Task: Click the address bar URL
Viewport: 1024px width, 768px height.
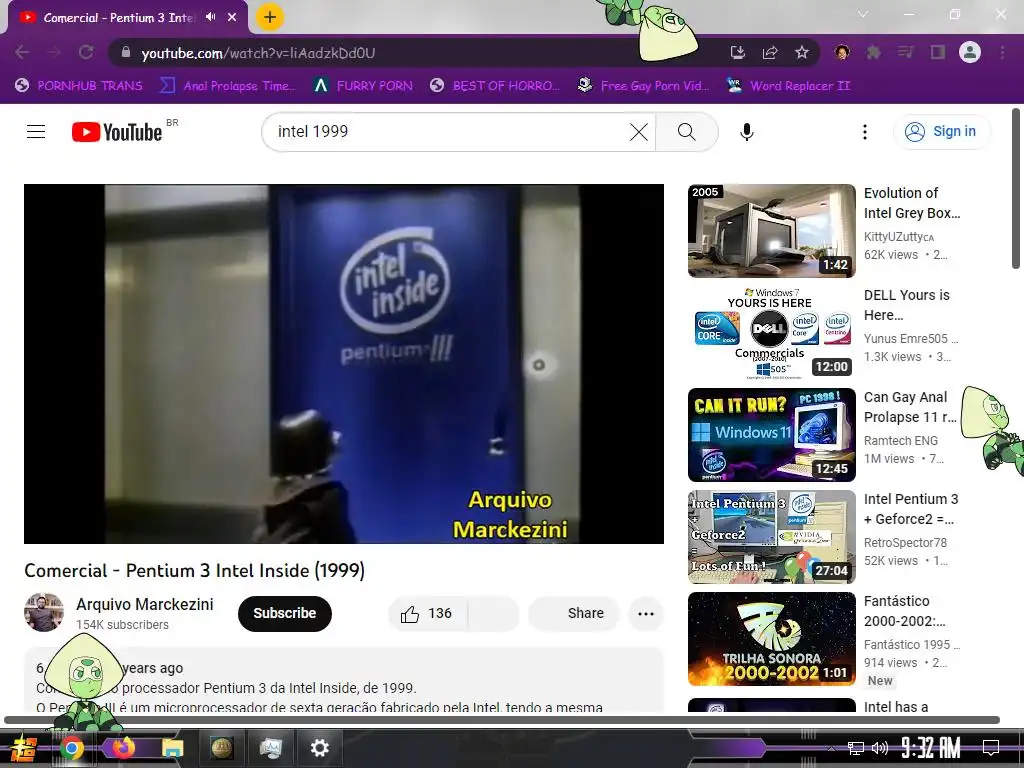Action: [x=259, y=53]
